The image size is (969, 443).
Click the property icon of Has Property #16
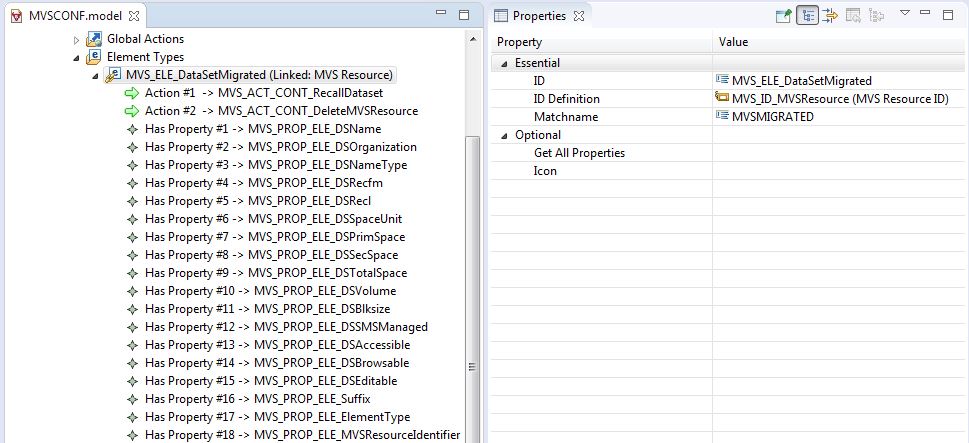[x=132, y=399]
